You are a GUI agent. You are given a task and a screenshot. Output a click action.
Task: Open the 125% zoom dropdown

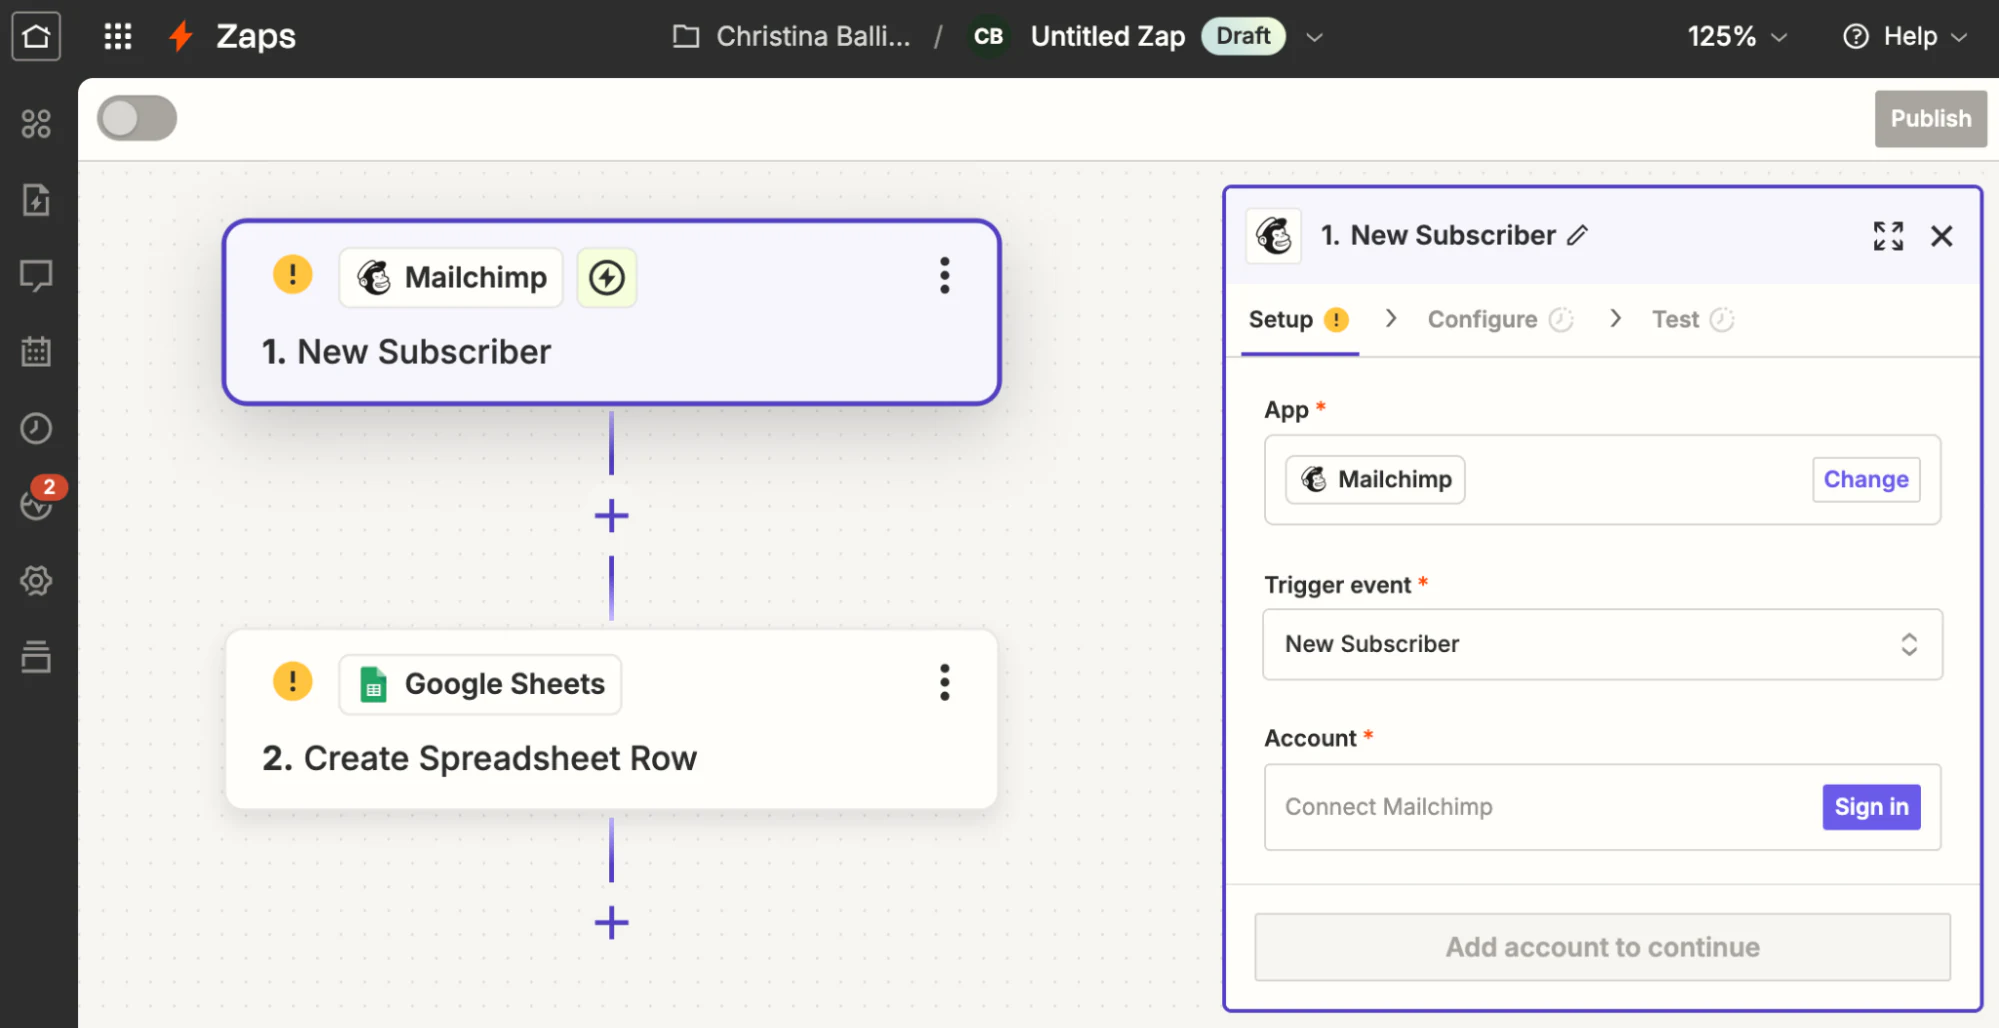tap(1737, 37)
